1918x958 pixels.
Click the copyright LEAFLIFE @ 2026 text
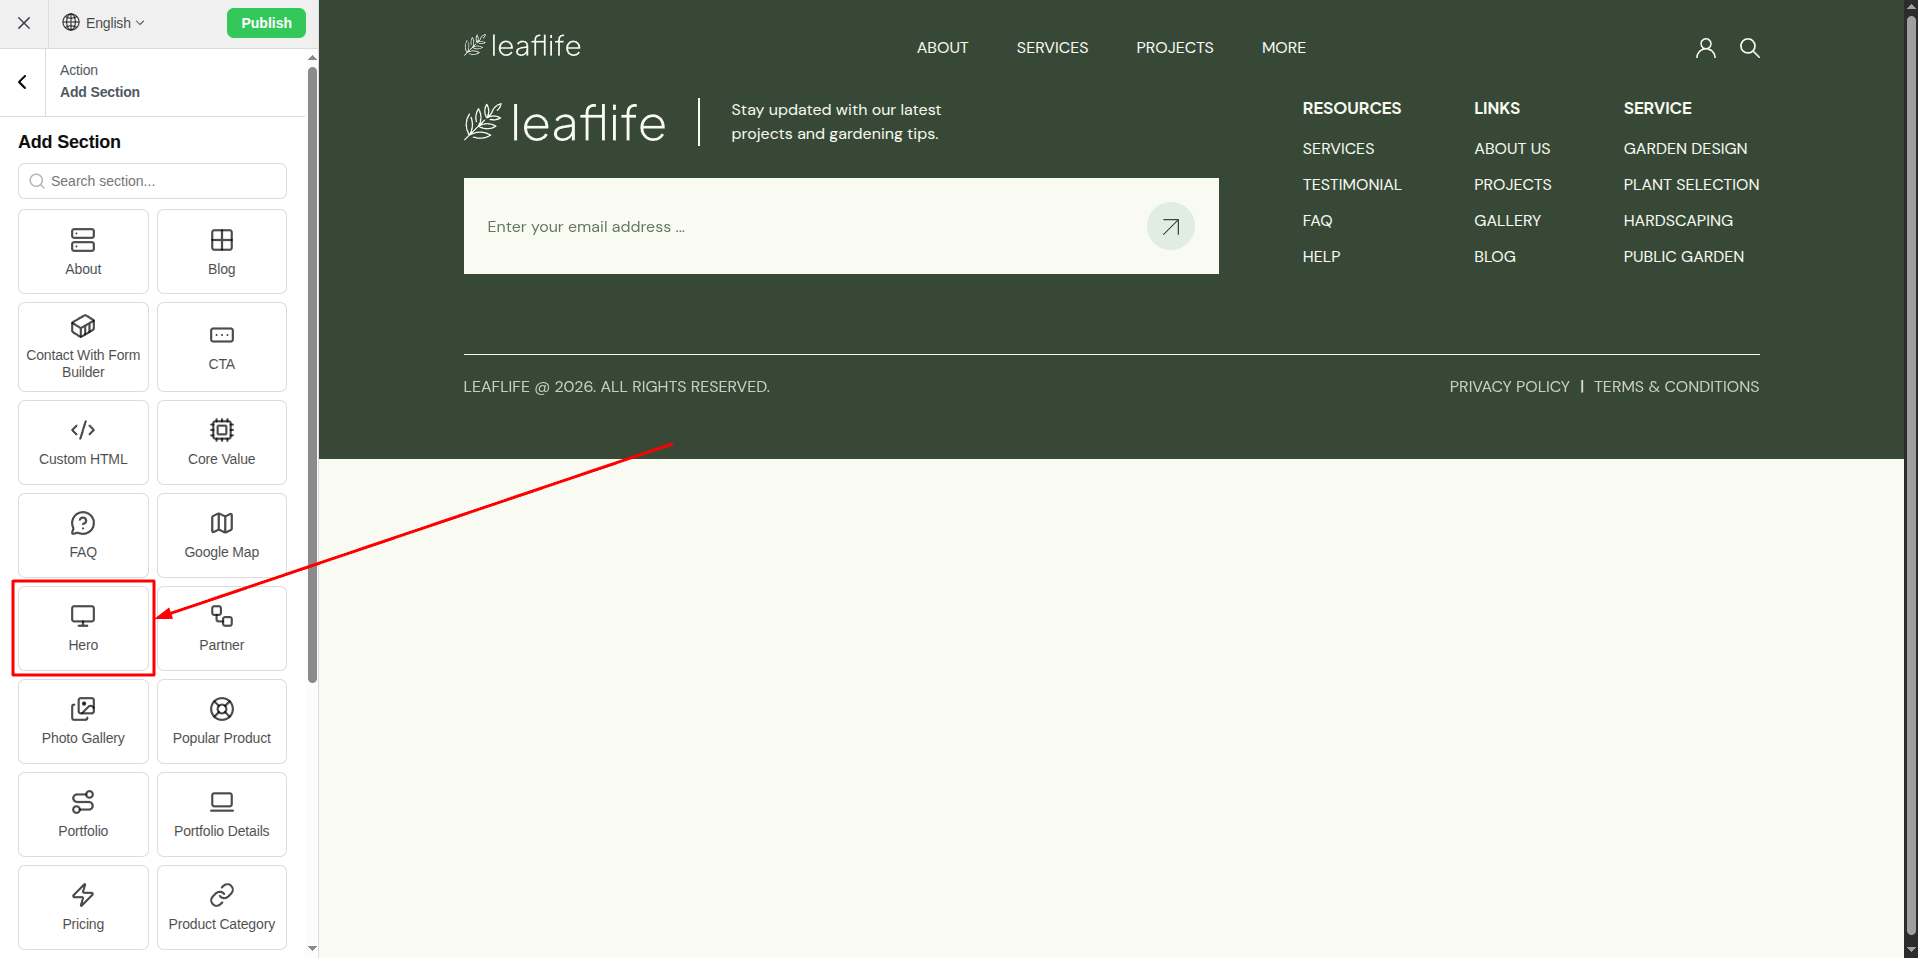click(x=616, y=387)
